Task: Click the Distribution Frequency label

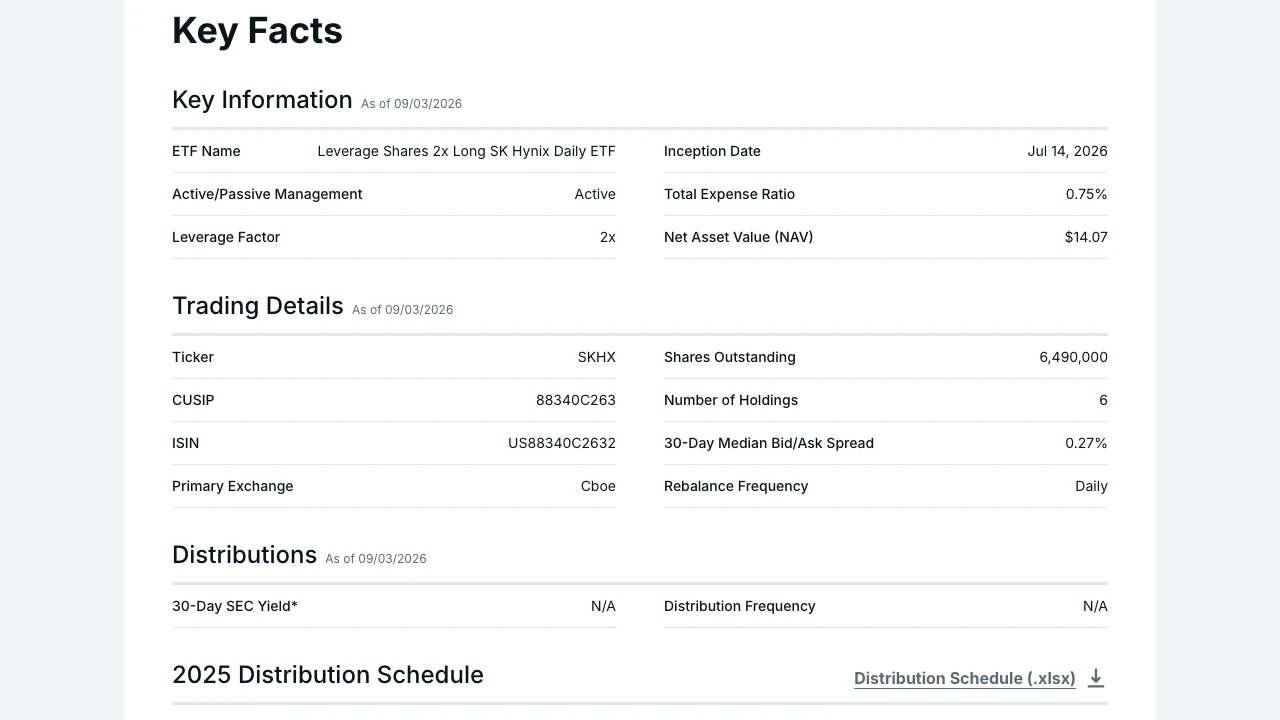Action: coord(740,606)
